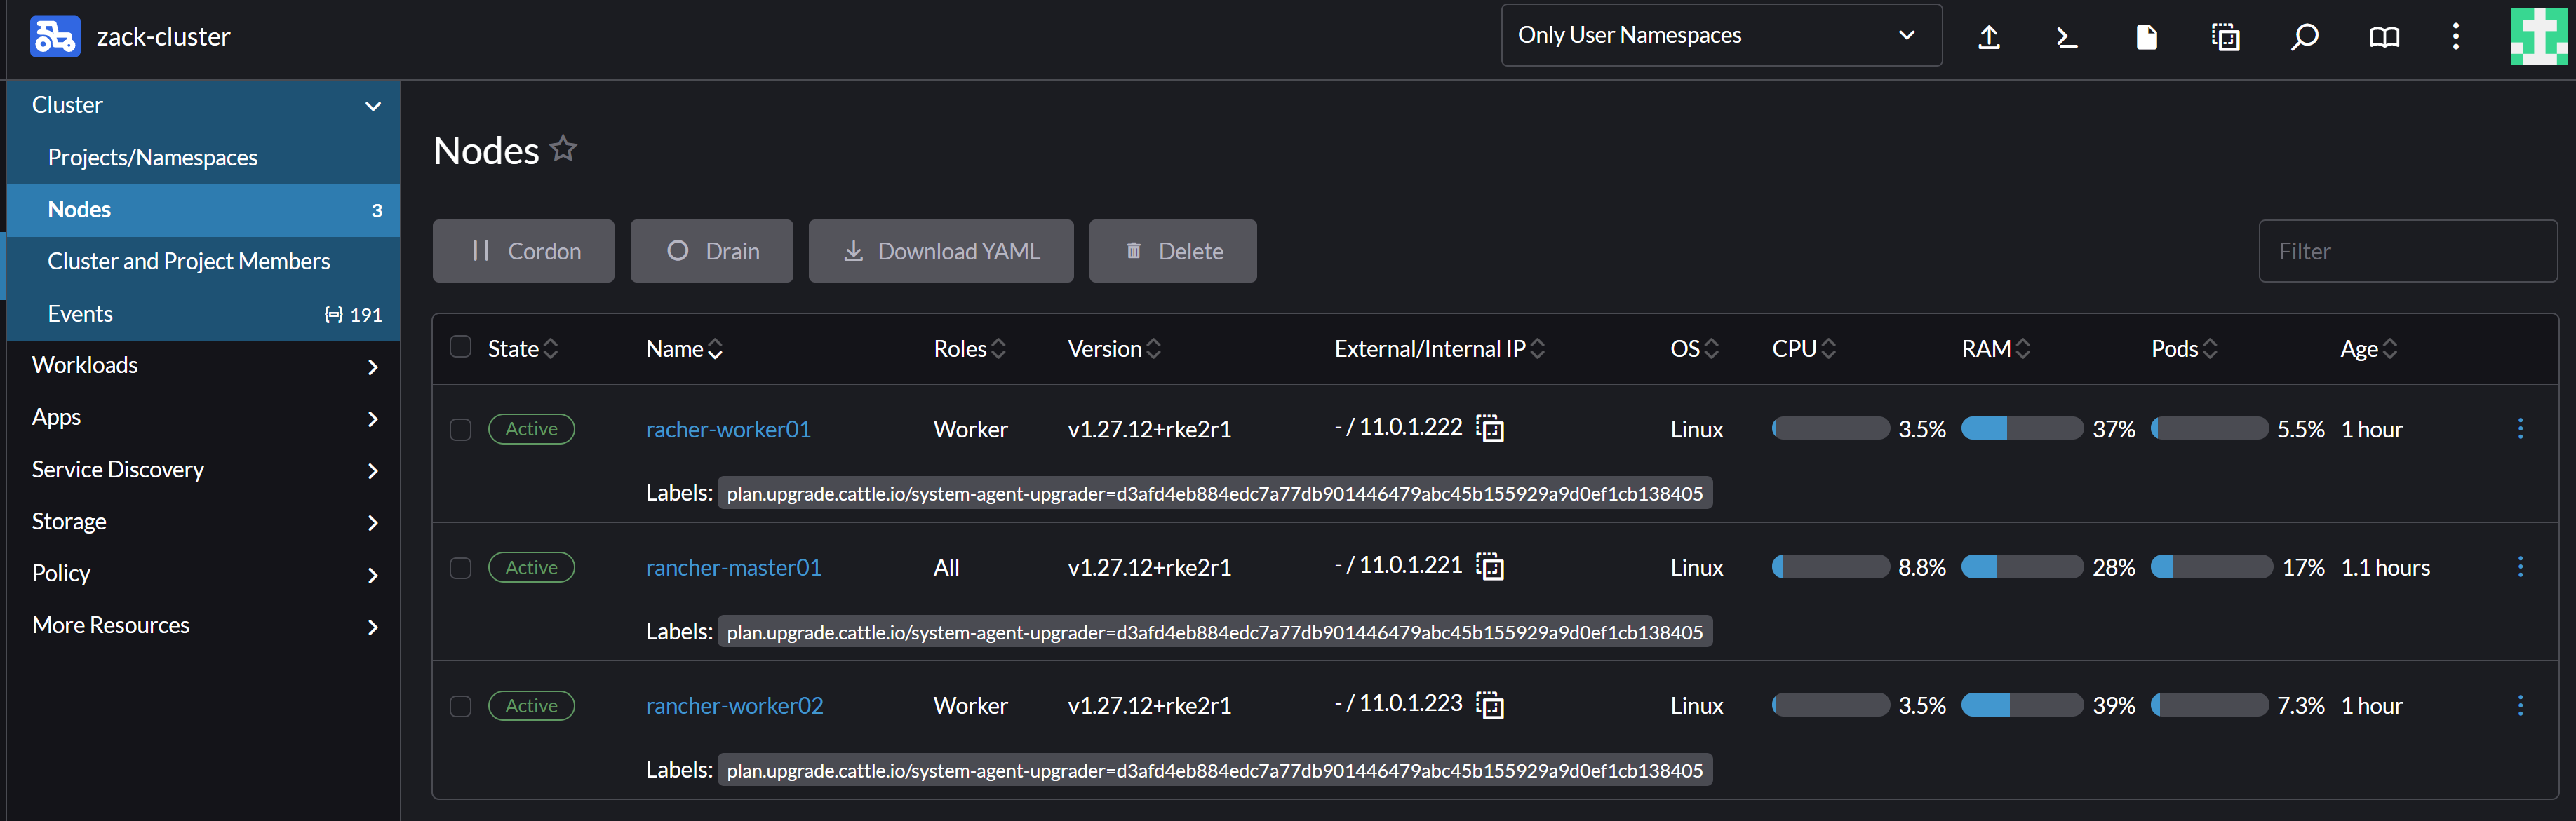Select Nodes in the sidebar
This screenshot has height=821, width=2576.
pyautogui.click(x=203, y=210)
